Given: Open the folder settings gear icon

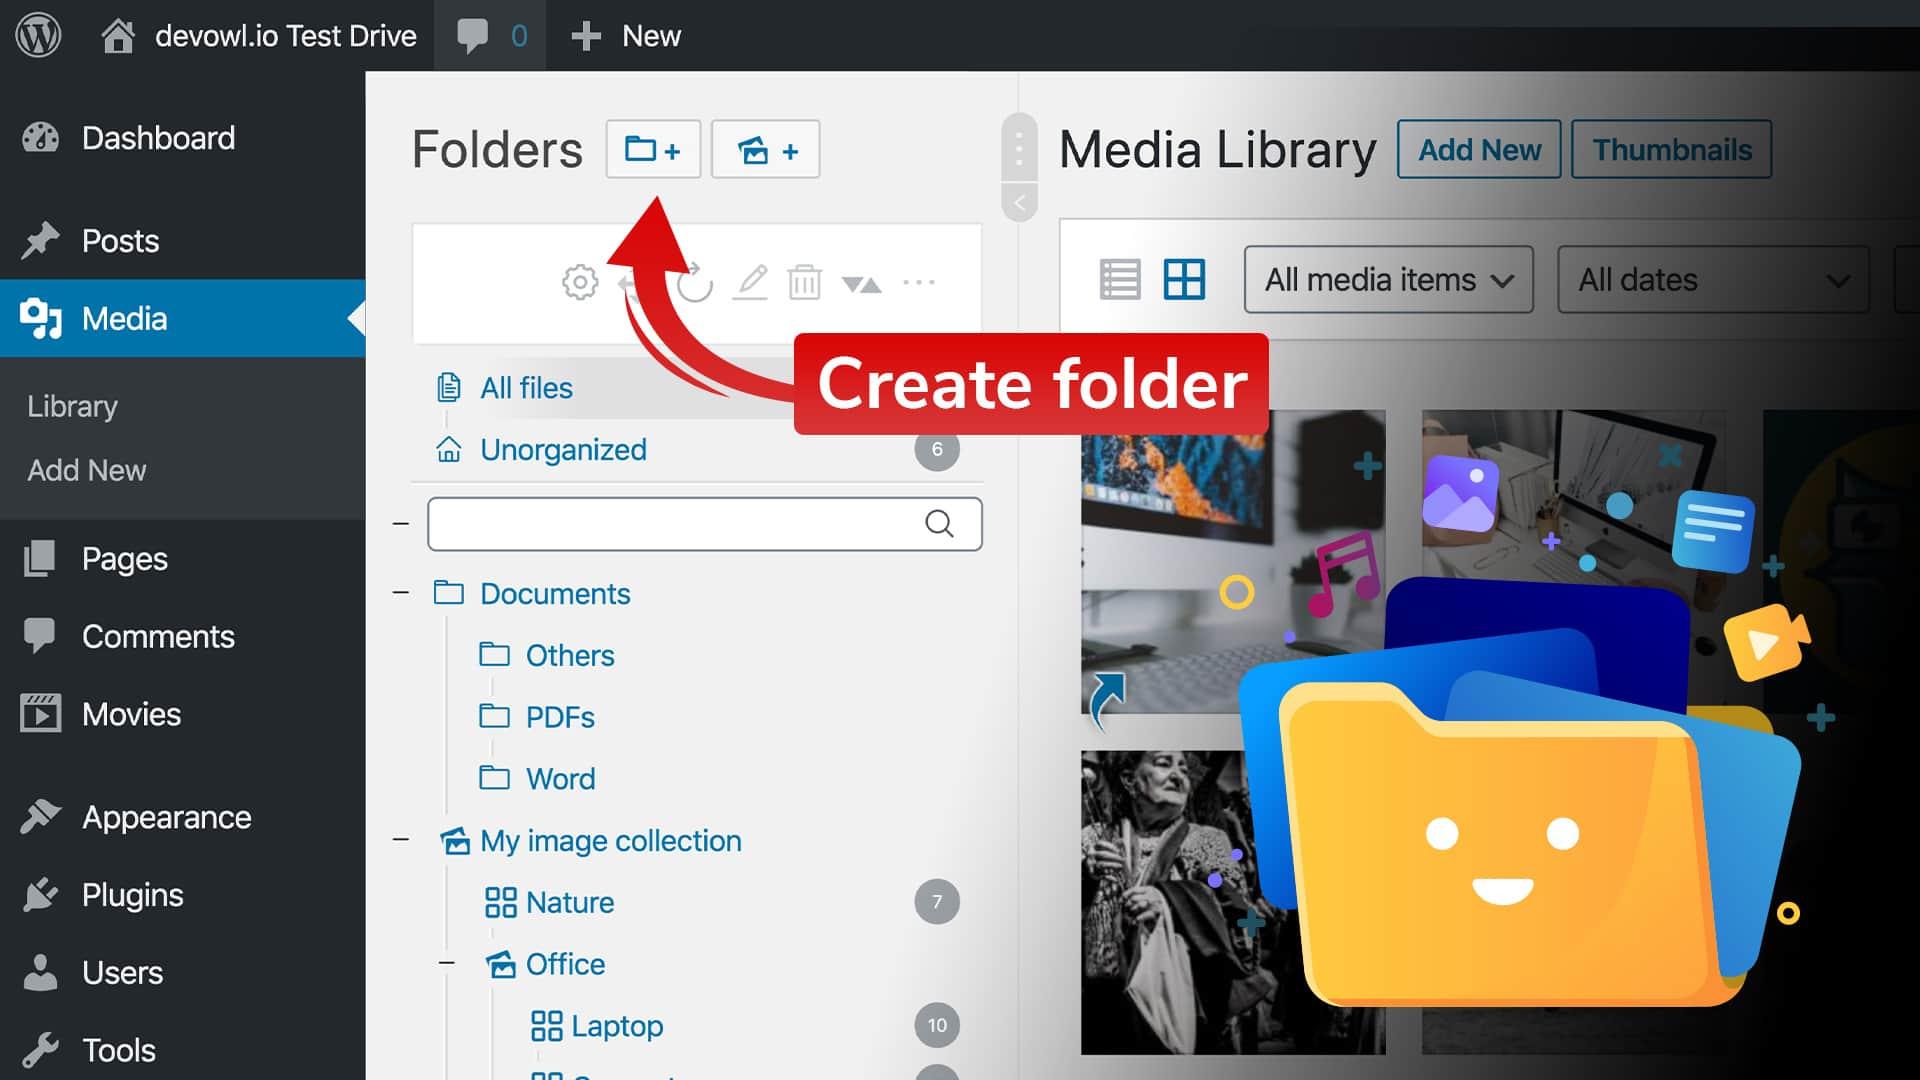Looking at the screenshot, I should [x=578, y=283].
